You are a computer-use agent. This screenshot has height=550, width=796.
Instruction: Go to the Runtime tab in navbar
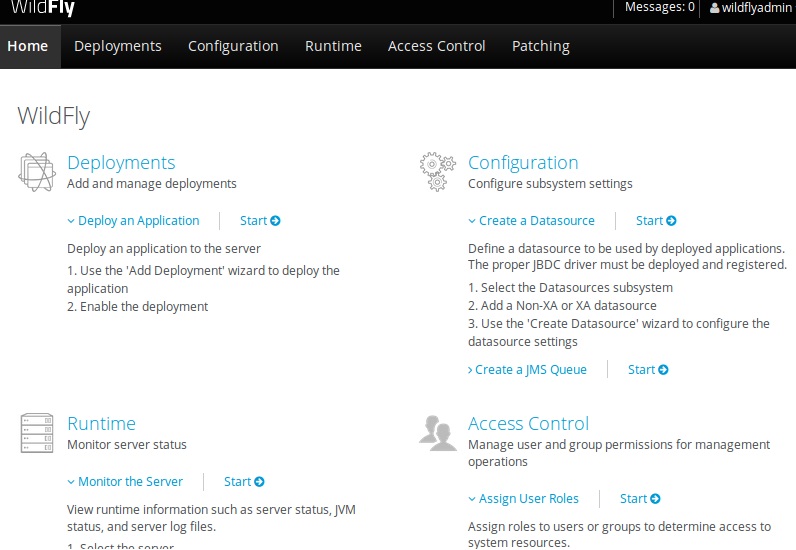(x=334, y=46)
